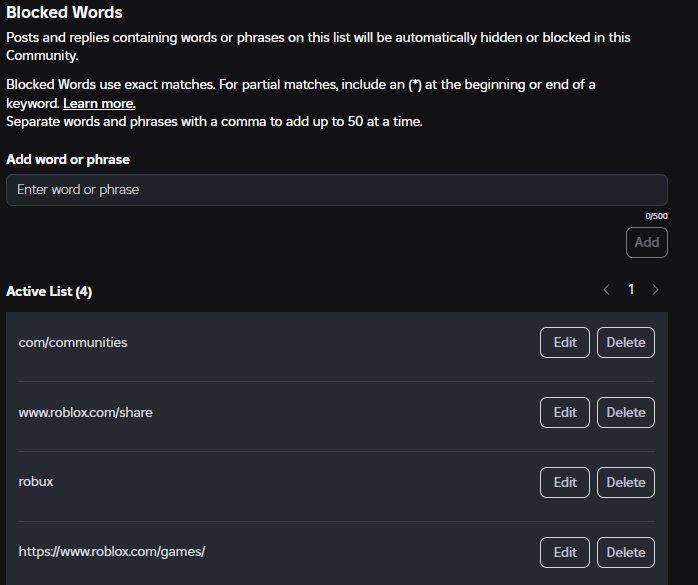Select the www.roblox.com/share list item text
This screenshot has width=698, height=585.
(x=85, y=412)
